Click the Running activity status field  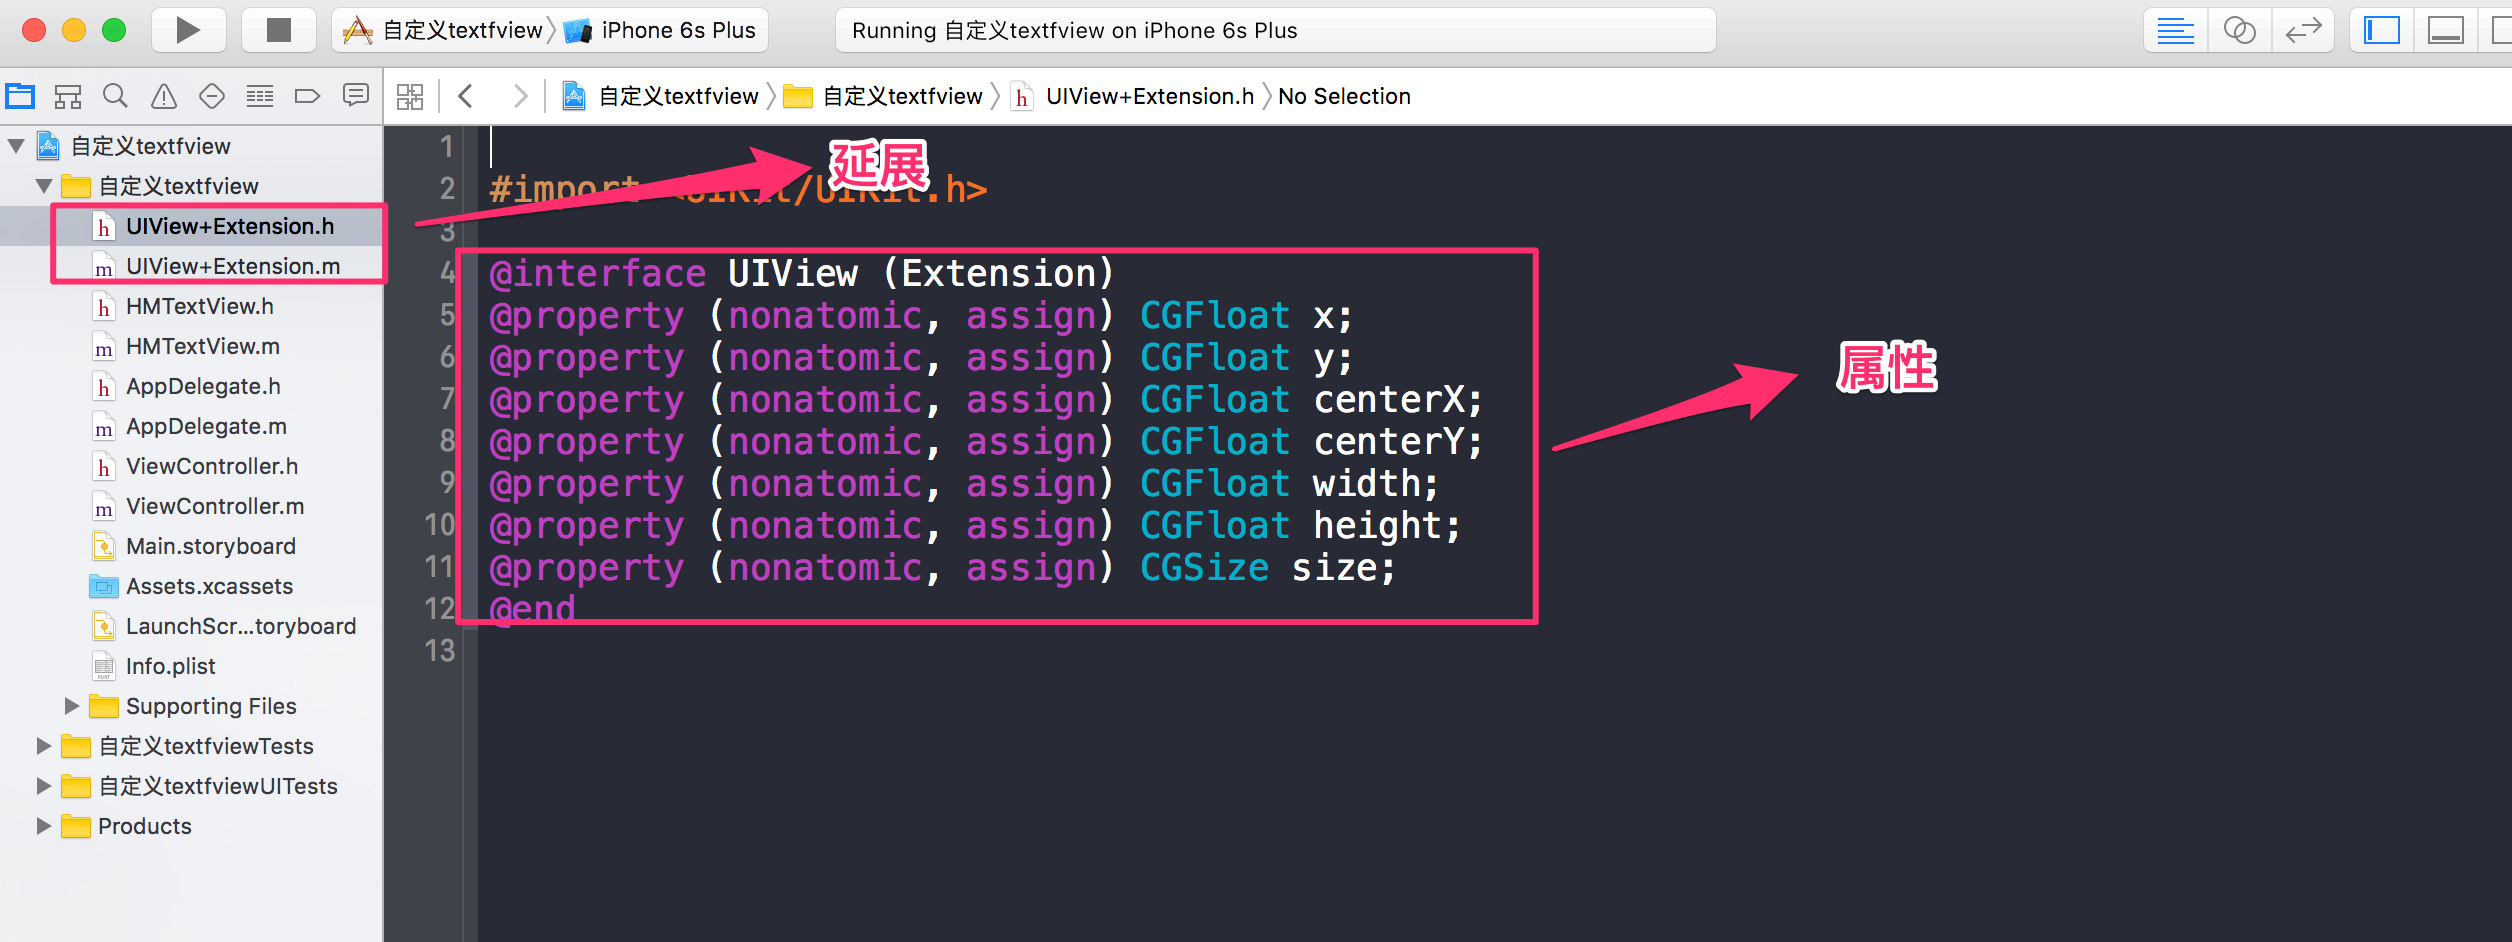click(1275, 30)
